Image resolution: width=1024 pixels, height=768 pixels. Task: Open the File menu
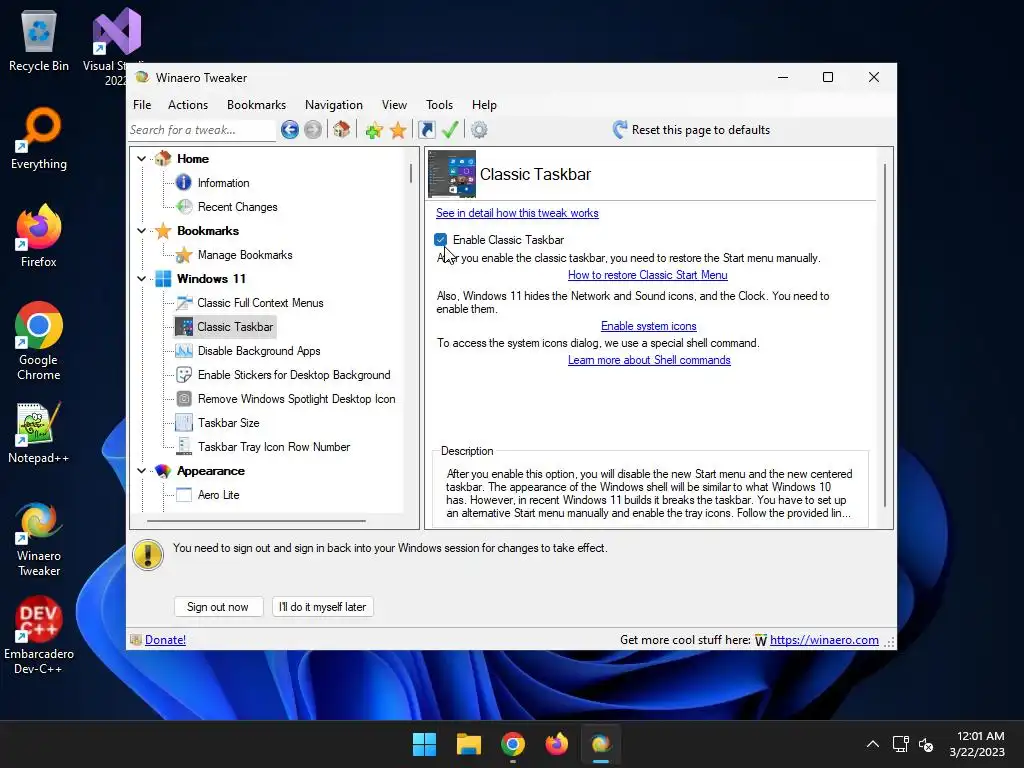coord(142,104)
